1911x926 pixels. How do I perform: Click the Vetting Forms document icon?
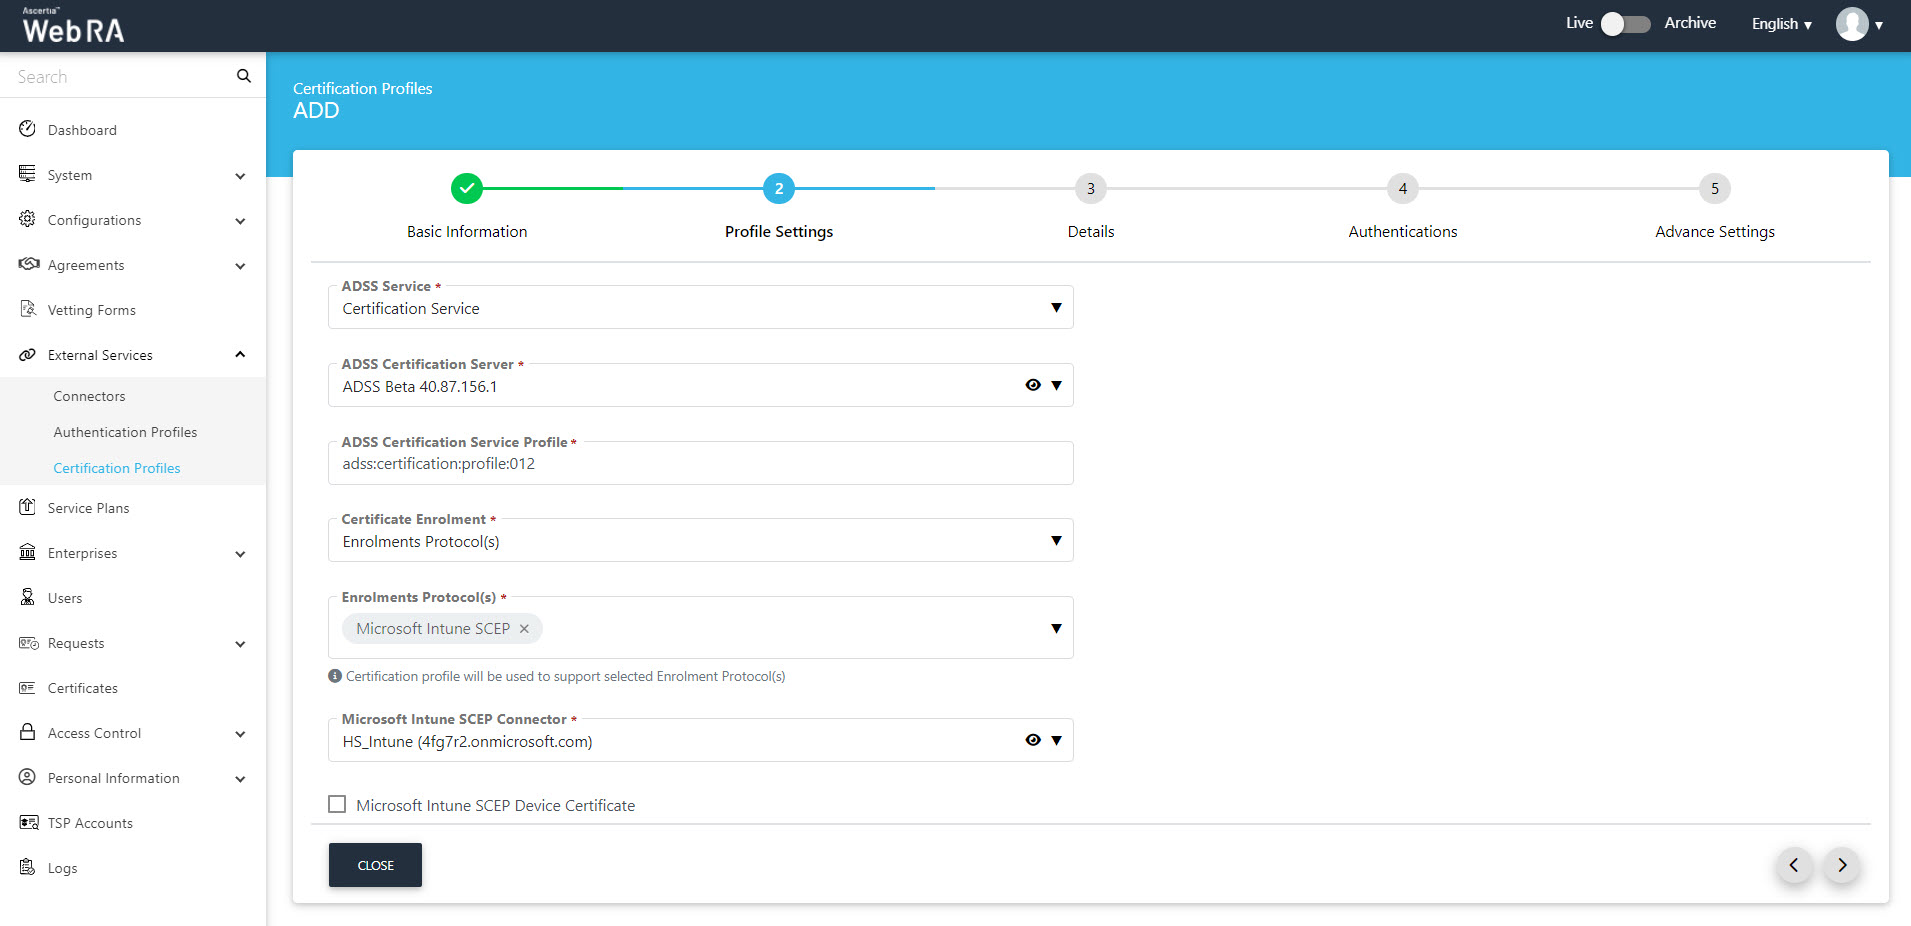(x=28, y=309)
